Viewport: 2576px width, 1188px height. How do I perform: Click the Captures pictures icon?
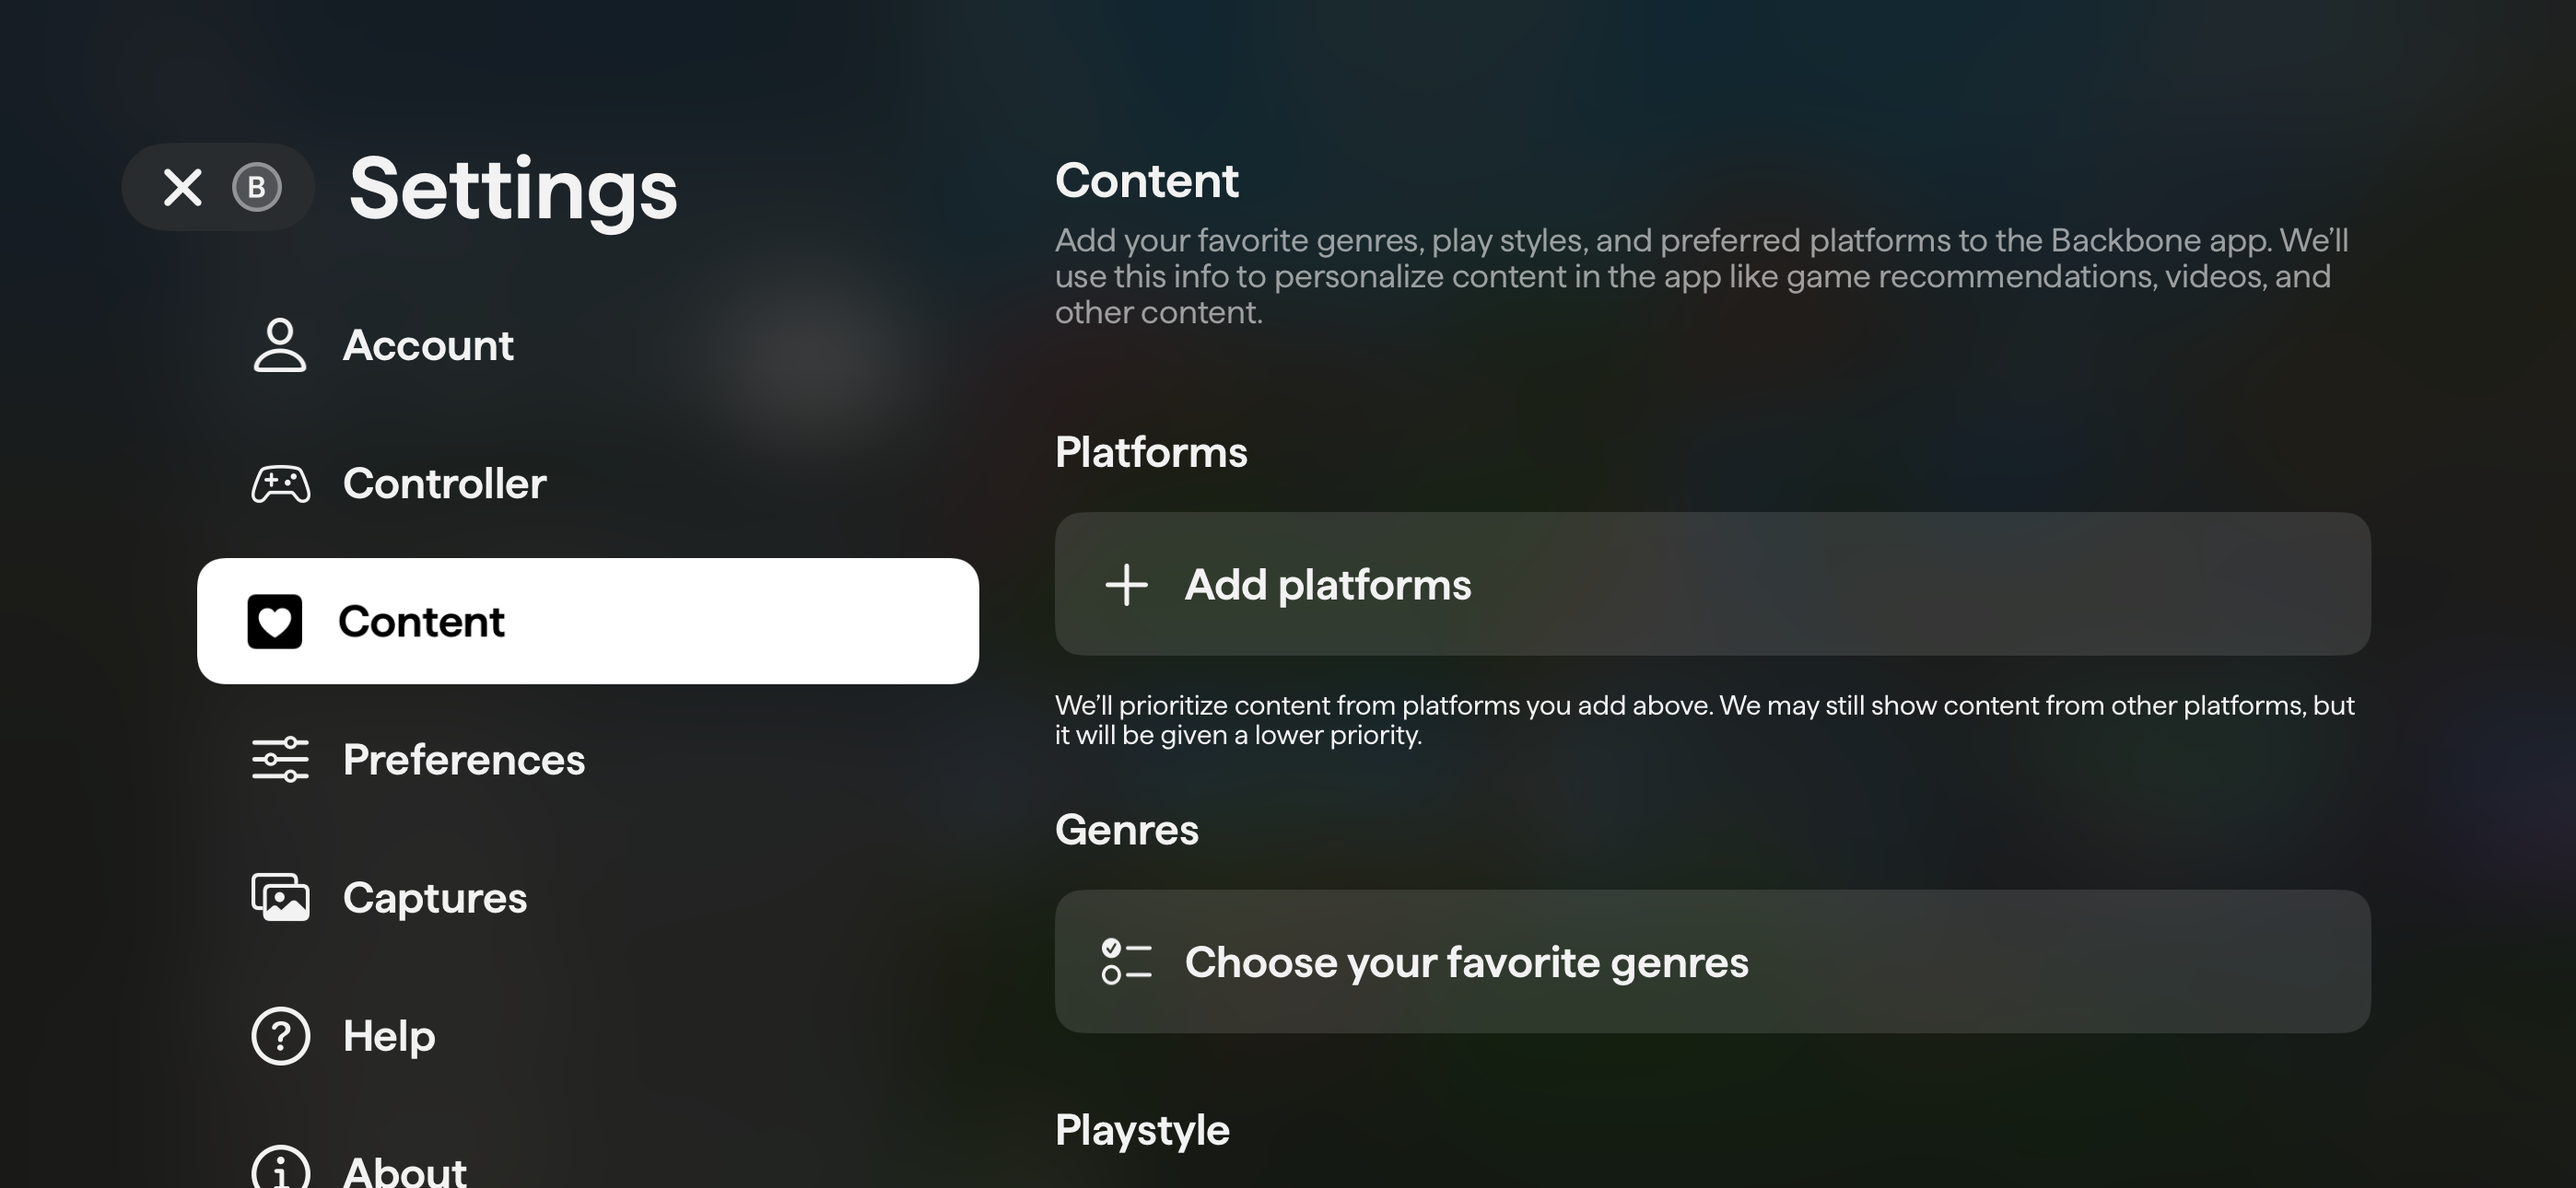coord(280,897)
